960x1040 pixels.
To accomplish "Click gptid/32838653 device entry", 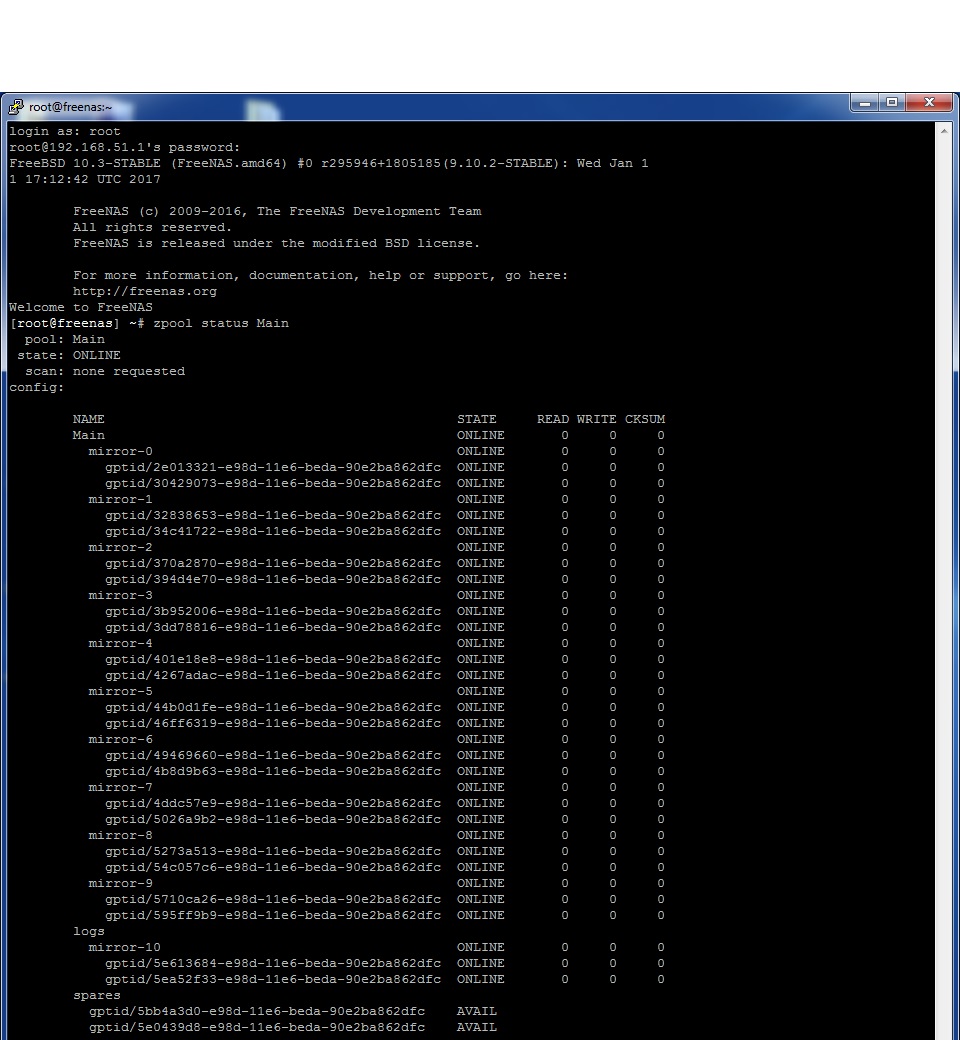I will coord(273,515).
